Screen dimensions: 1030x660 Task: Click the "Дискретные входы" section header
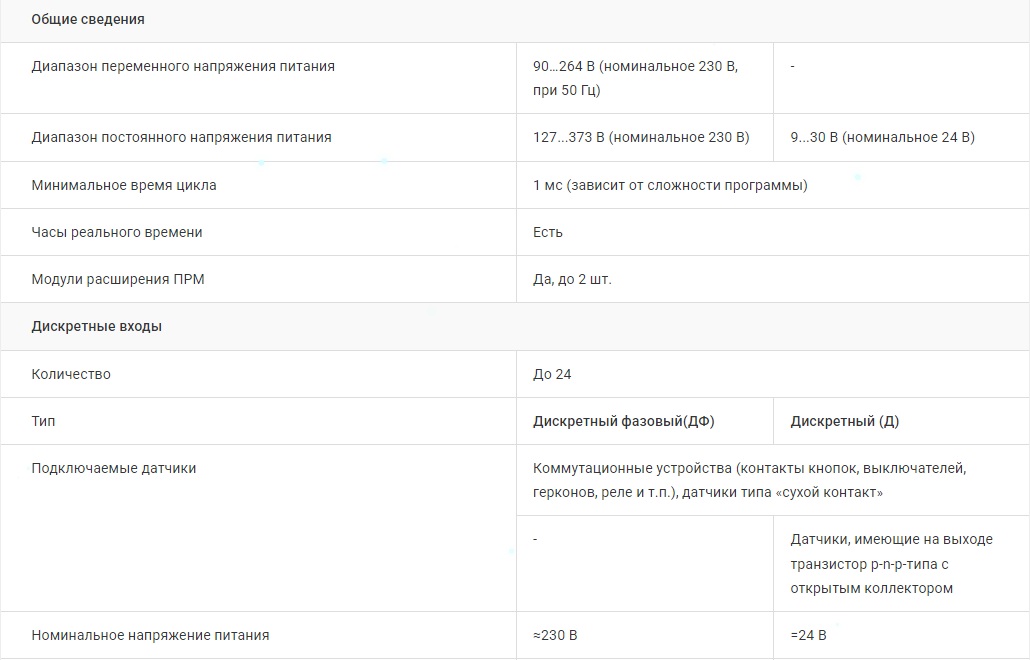pyautogui.click(x=97, y=327)
